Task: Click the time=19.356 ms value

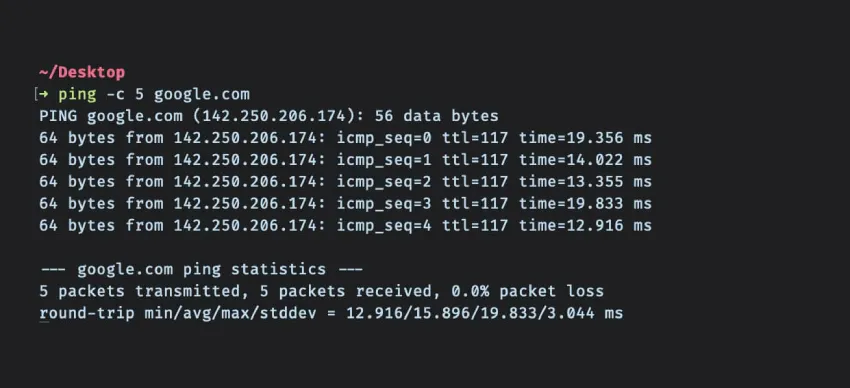Action: [x=585, y=138]
